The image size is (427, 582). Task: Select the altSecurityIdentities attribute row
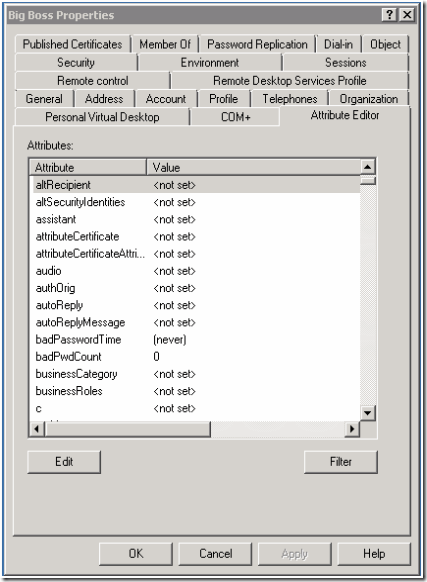pos(195,202)
